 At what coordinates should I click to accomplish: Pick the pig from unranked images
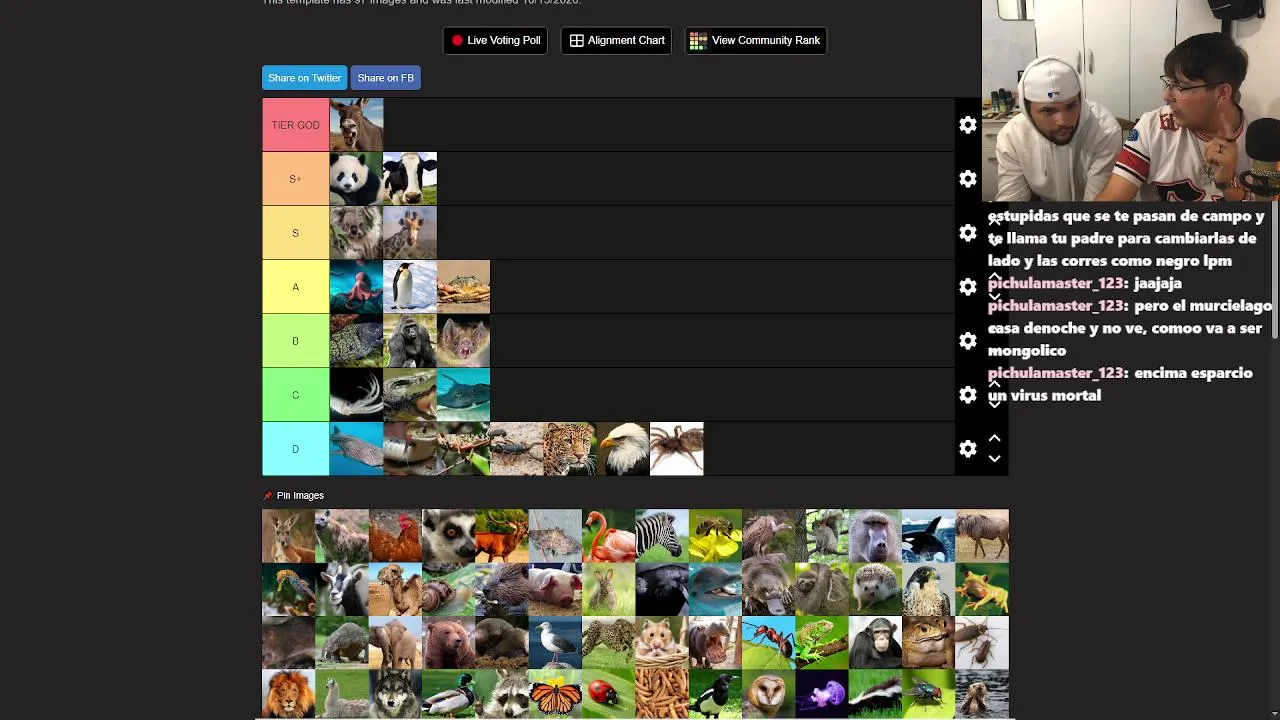555,589
